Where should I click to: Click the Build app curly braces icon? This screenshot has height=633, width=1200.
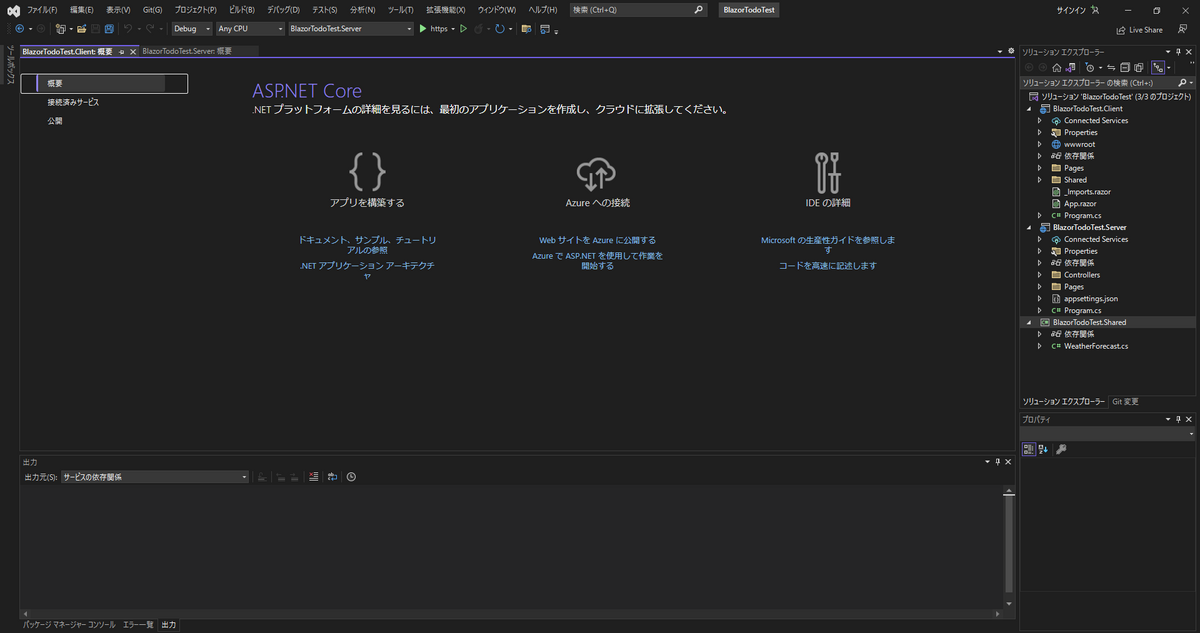pos(367,172)
